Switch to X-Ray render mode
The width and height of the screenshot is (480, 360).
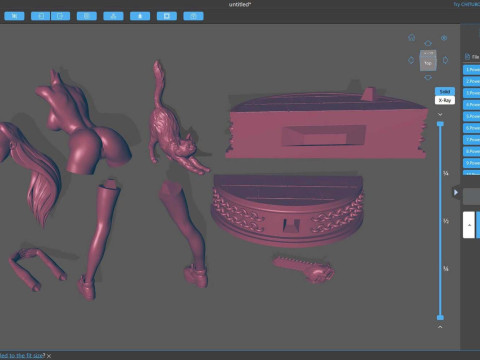click(x=445, y=100)
